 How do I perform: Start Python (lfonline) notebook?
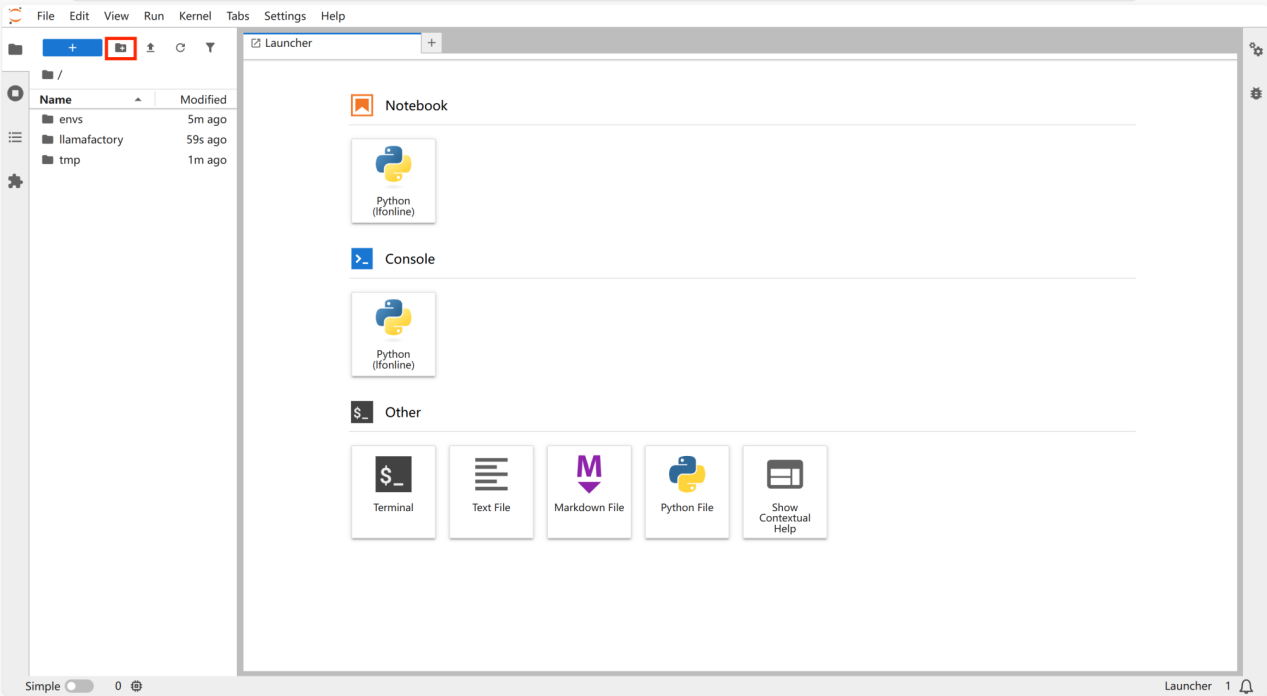point(393,180)
